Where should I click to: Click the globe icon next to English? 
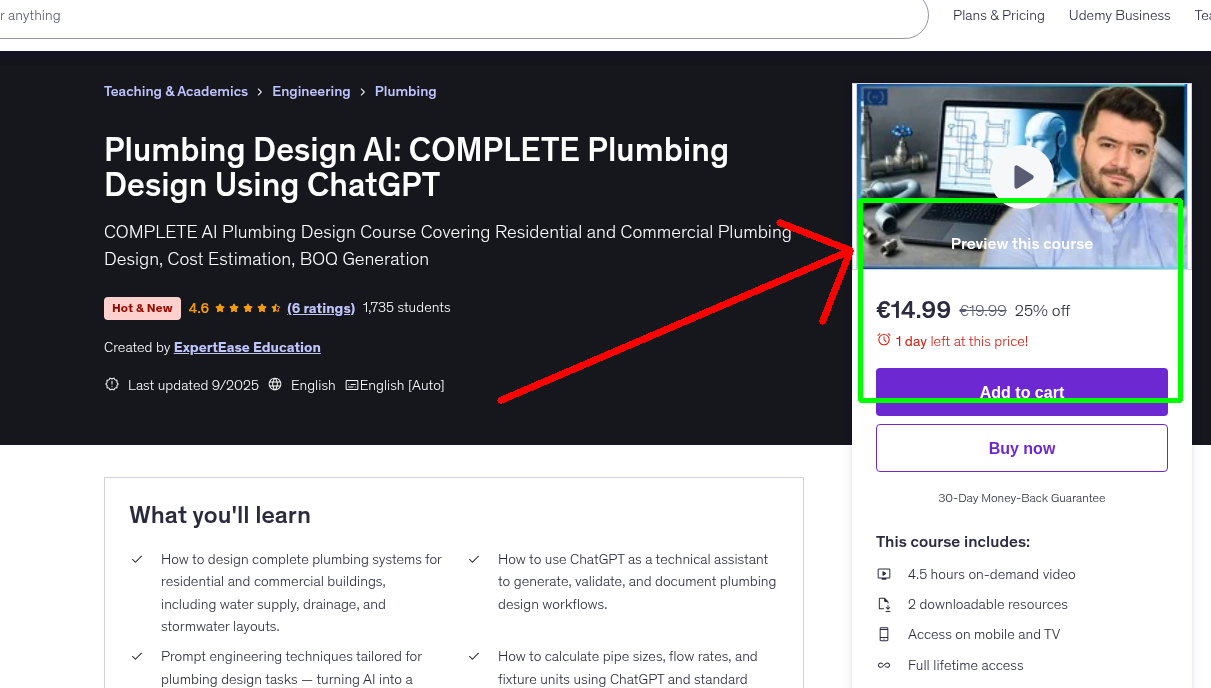pyautogui.click(x=275, y=384)
